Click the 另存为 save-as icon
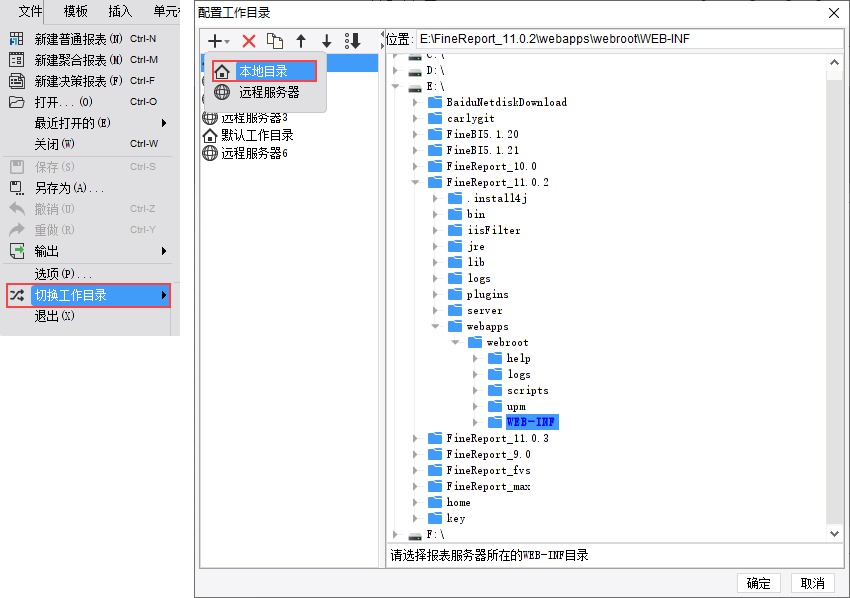This screenshot has height=598, width=850. coord(17,188)
